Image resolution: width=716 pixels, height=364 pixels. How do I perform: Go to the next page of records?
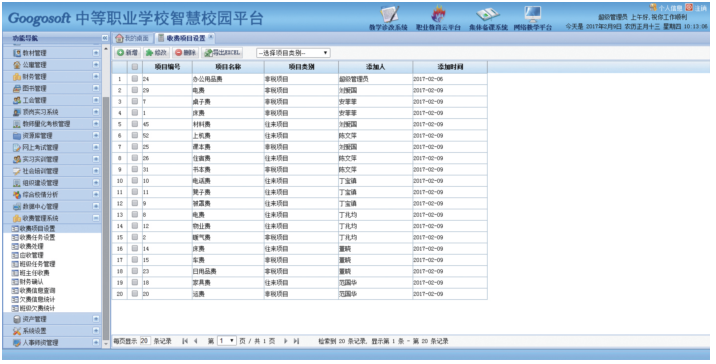285,341
